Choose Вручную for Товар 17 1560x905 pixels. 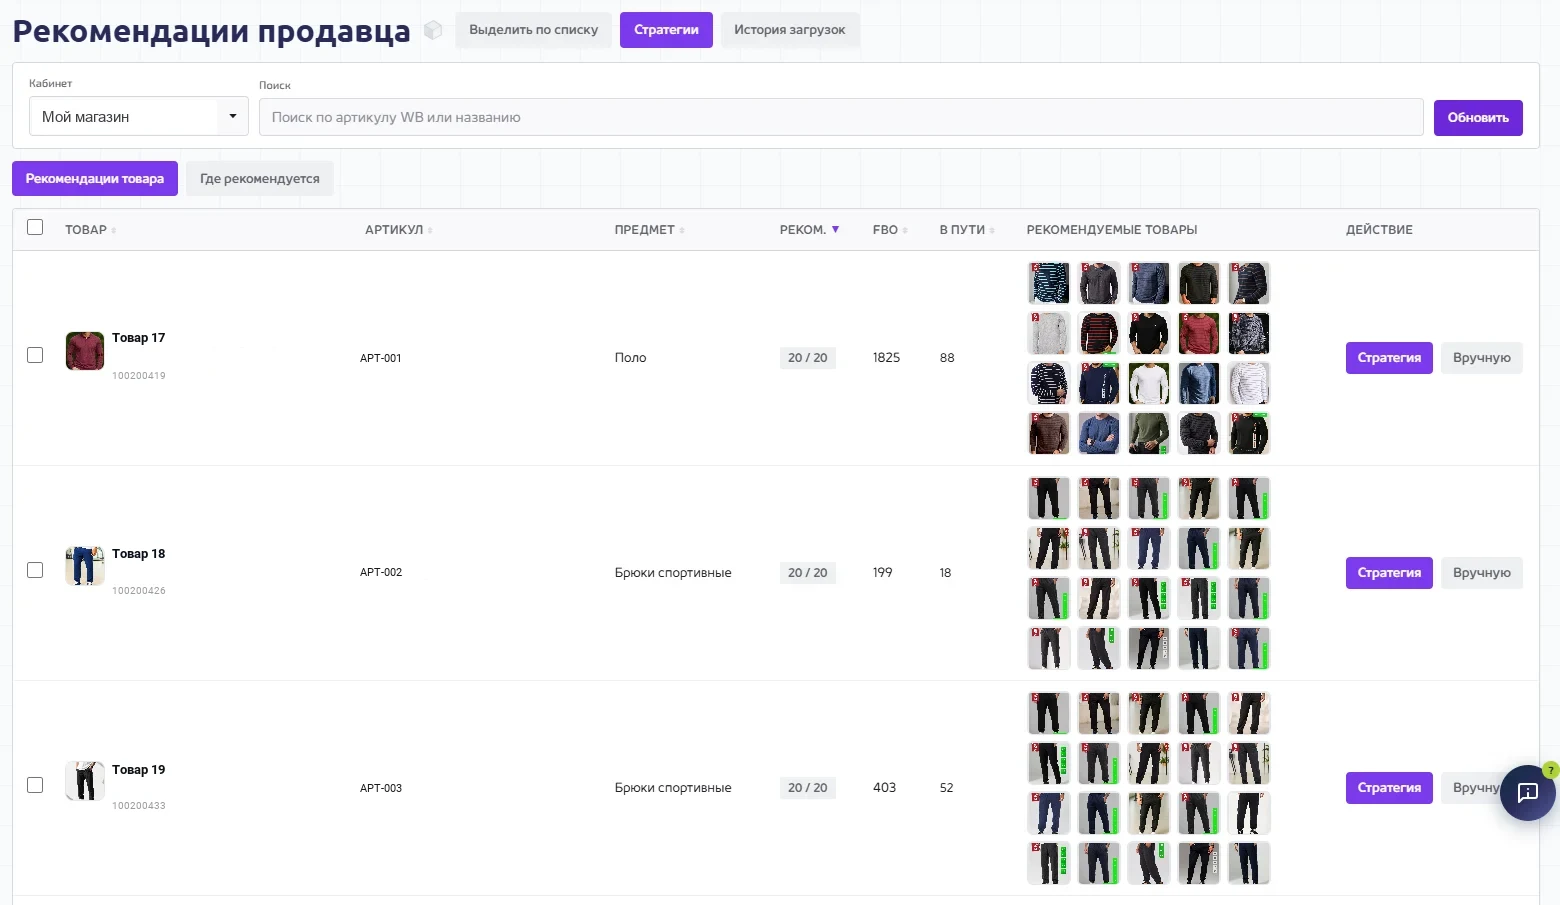[1482, 358]
